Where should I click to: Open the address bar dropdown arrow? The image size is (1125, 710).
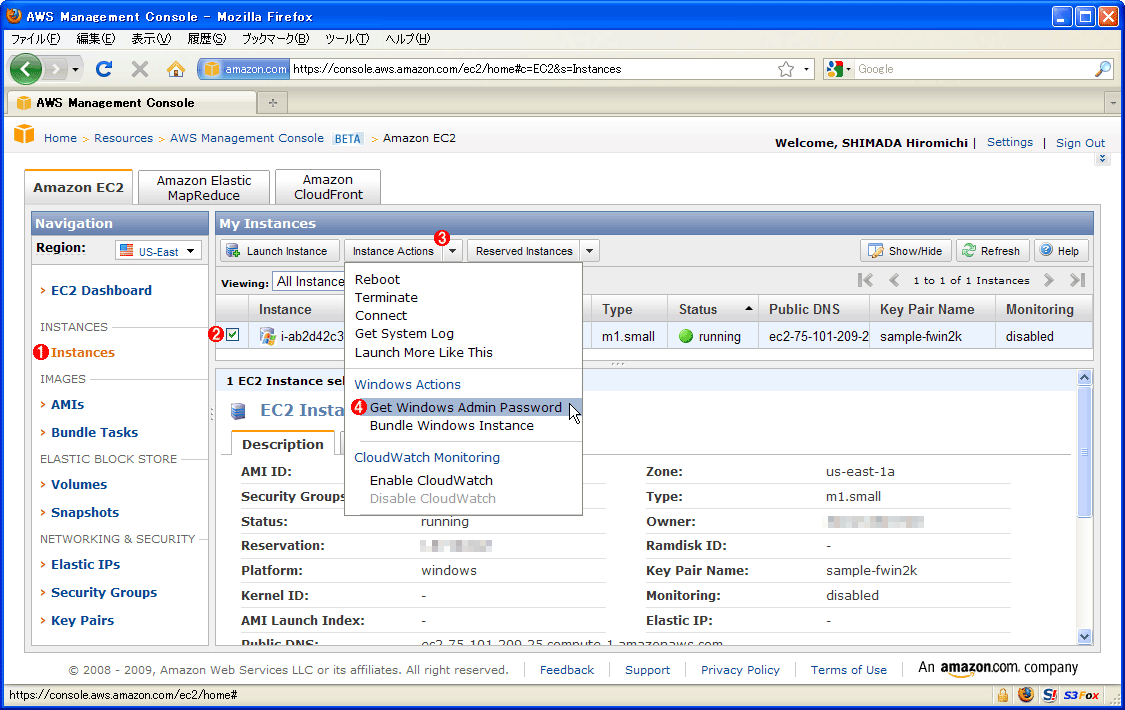pos(806,69)
